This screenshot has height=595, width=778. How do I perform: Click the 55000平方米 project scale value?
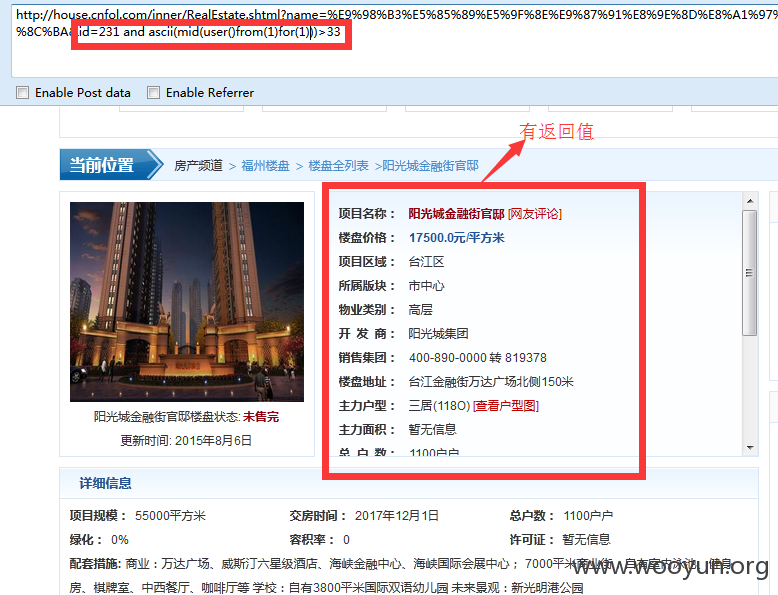[170, 516]
